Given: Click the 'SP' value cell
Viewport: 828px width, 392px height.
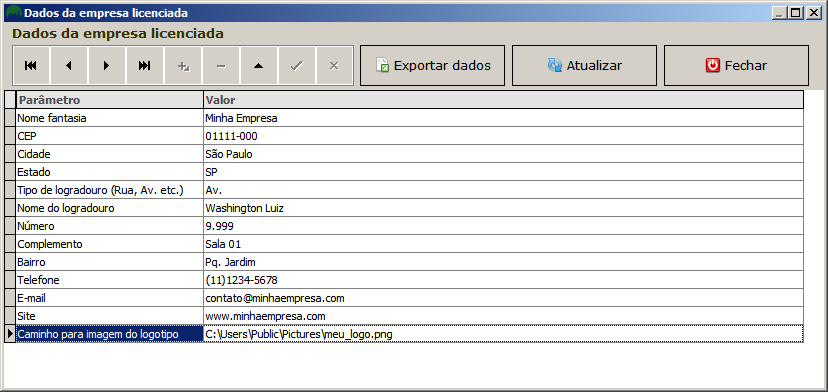Looking at the screenshot, I should [x=504, y=172].
